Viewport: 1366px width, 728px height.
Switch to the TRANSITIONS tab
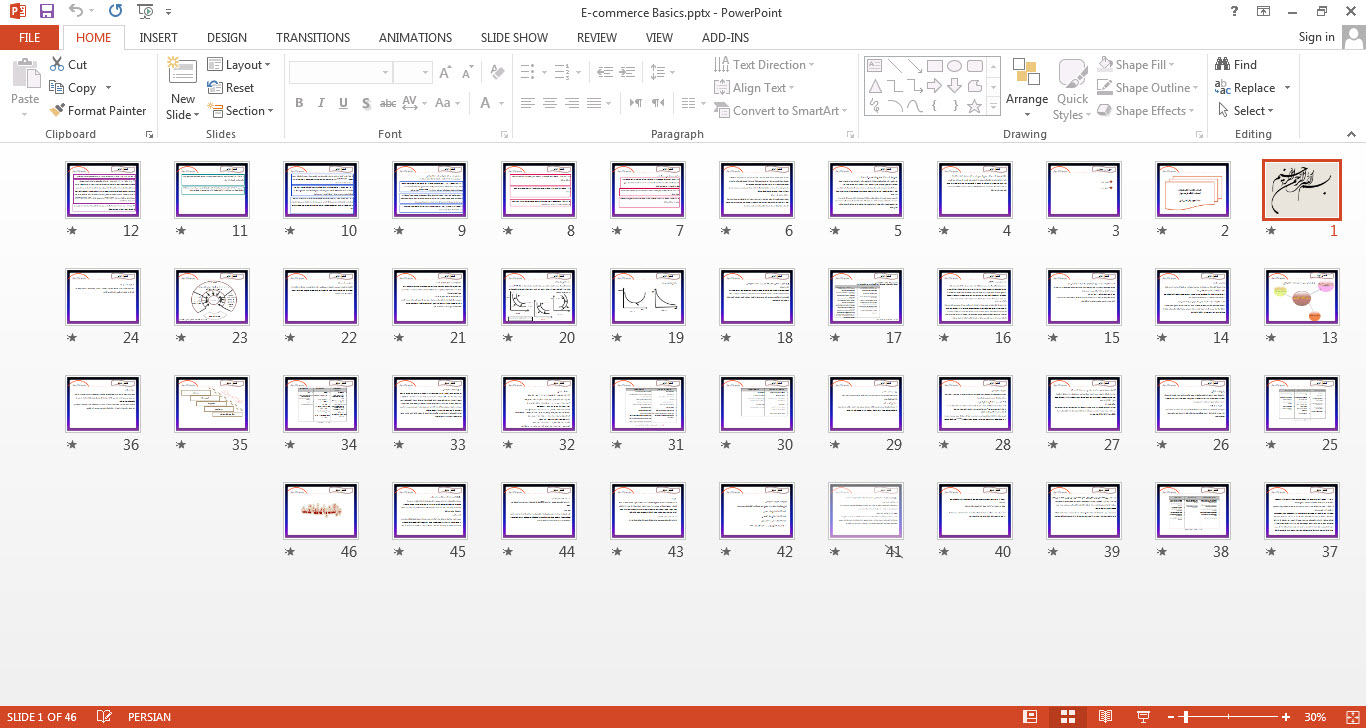(313, 38)
